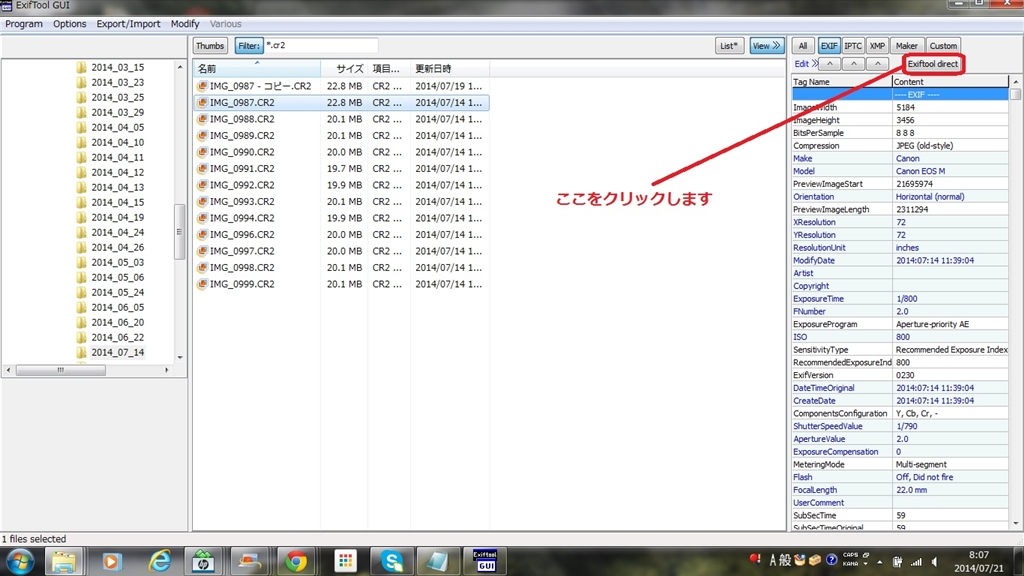Click folder icon of 2014_03_15
The image size is (1024, 576).
coord(82,67)
